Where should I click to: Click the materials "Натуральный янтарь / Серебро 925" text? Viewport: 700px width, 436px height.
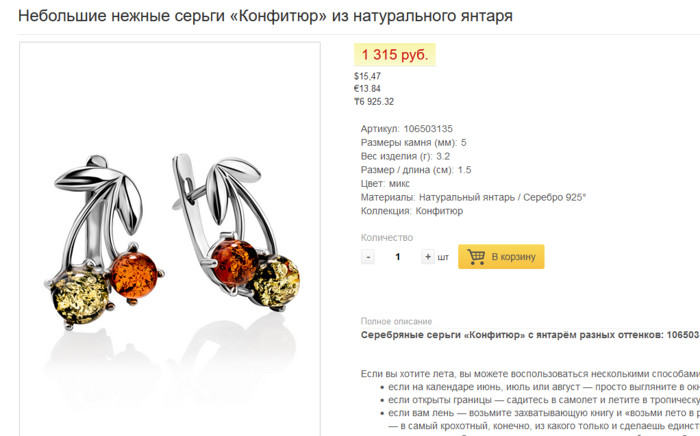click(502, 197)
